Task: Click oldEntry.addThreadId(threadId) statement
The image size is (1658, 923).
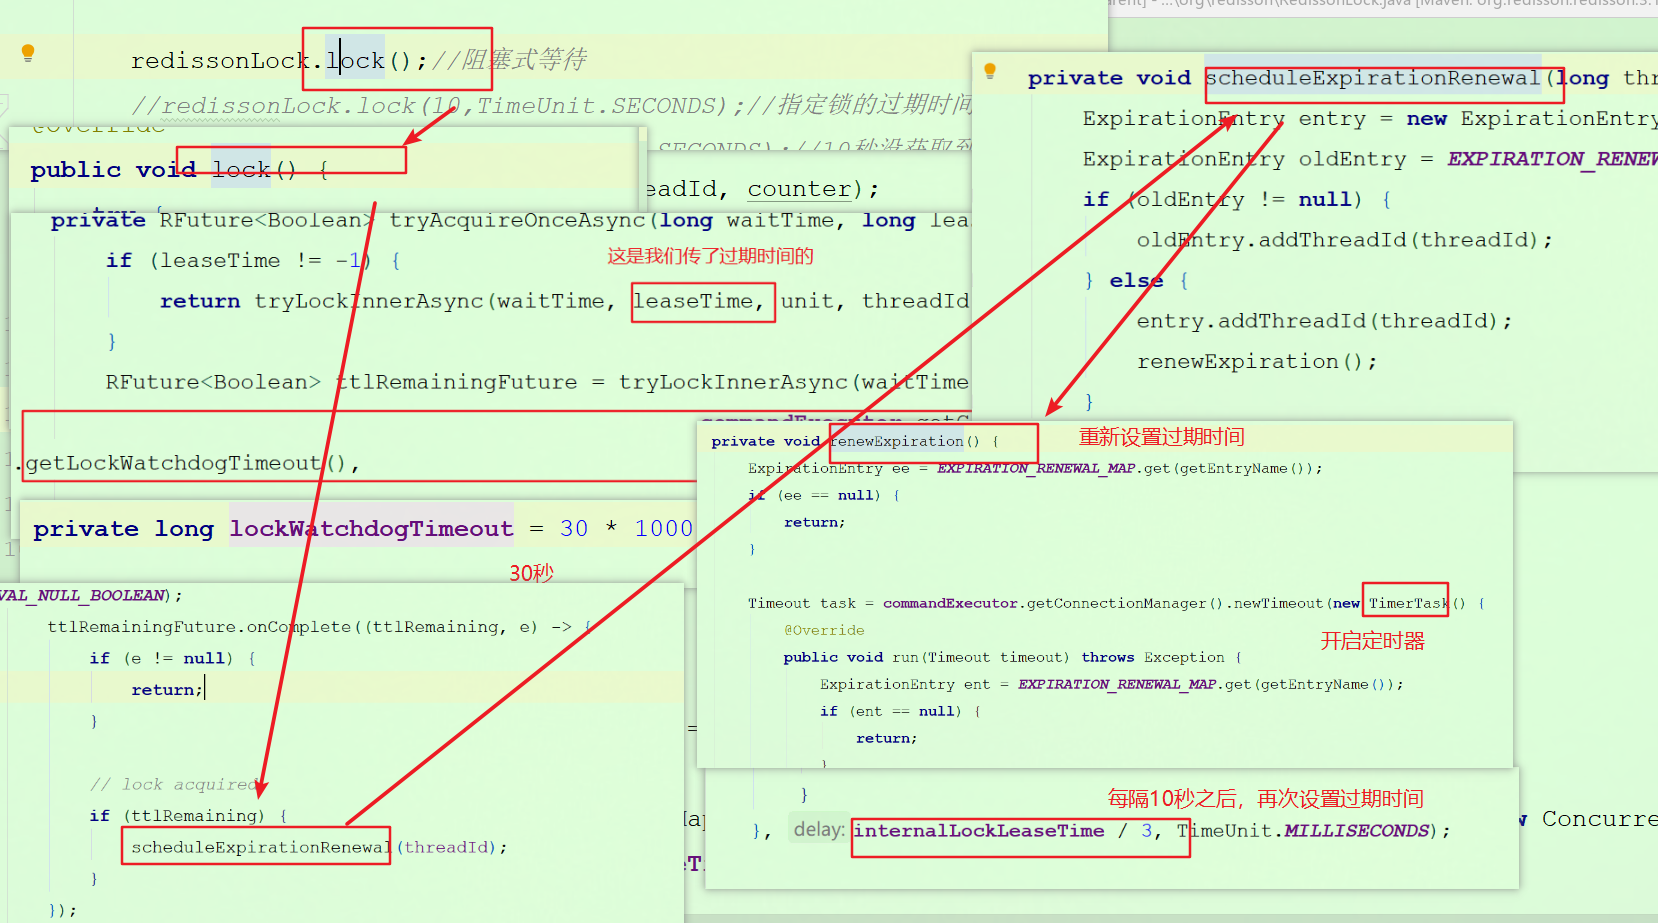Action: pos(1345,240)
